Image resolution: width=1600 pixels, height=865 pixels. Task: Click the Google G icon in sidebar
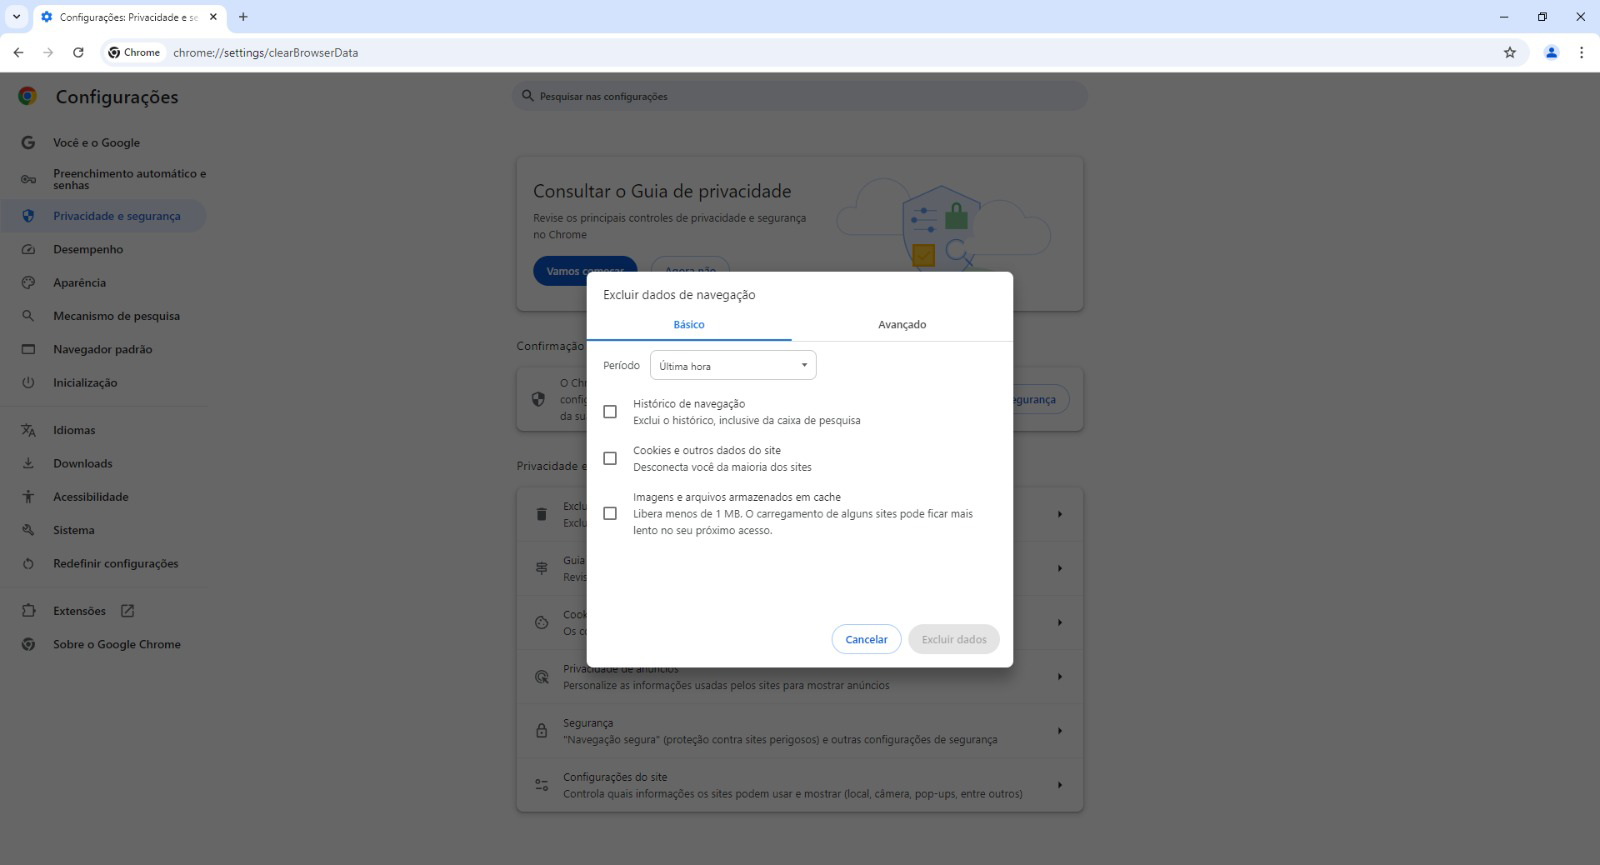tap(28, 143)
